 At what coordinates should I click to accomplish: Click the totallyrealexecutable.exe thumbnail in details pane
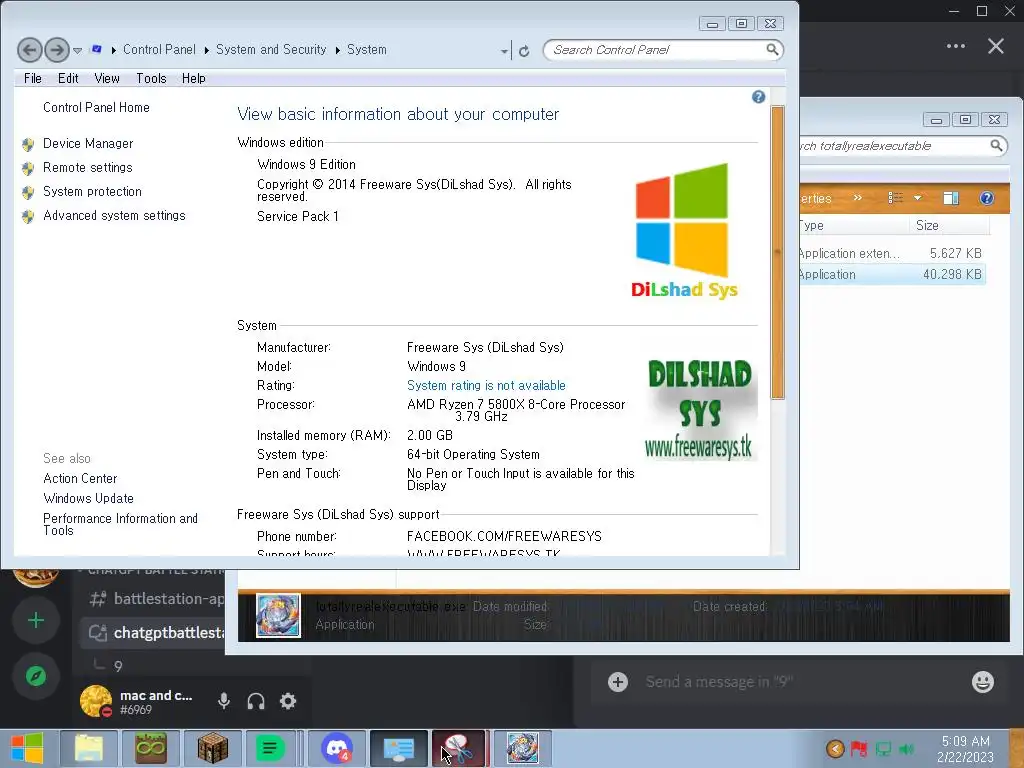pos(278,615)
